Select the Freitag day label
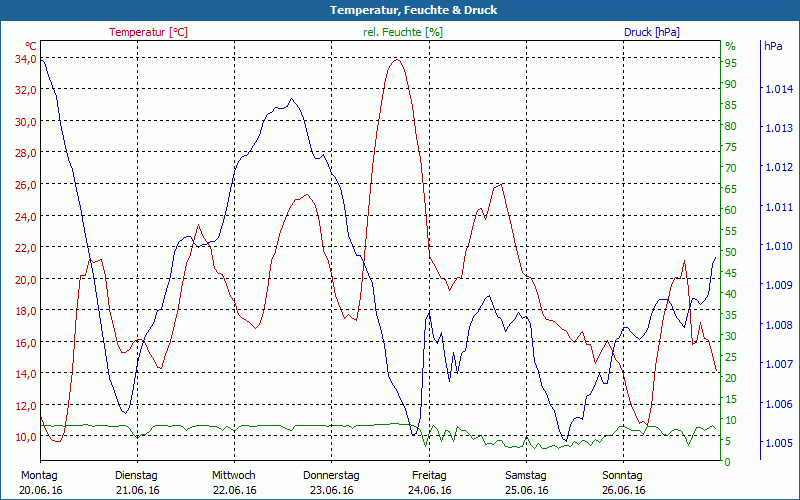The width and height of the screenshot is (800, 500). point(428,475)
